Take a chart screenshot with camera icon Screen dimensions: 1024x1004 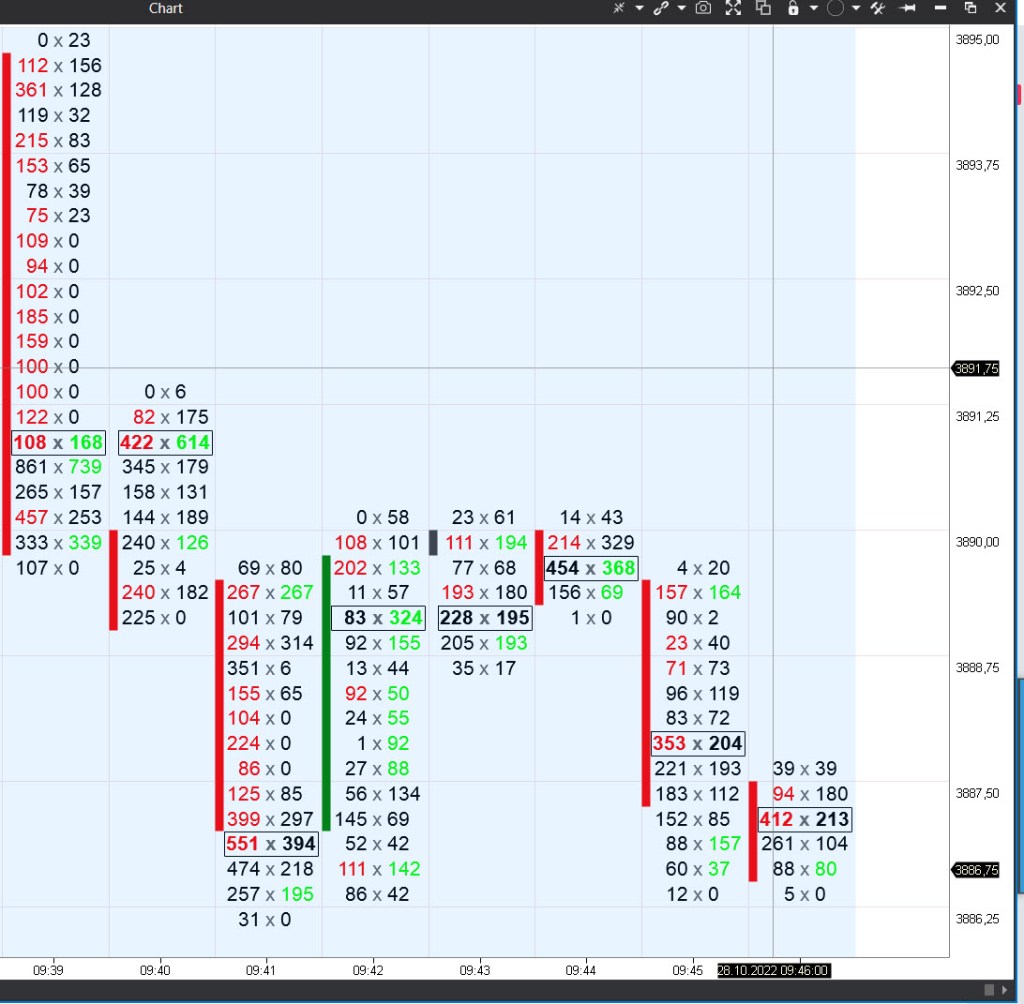click(703, 8)
